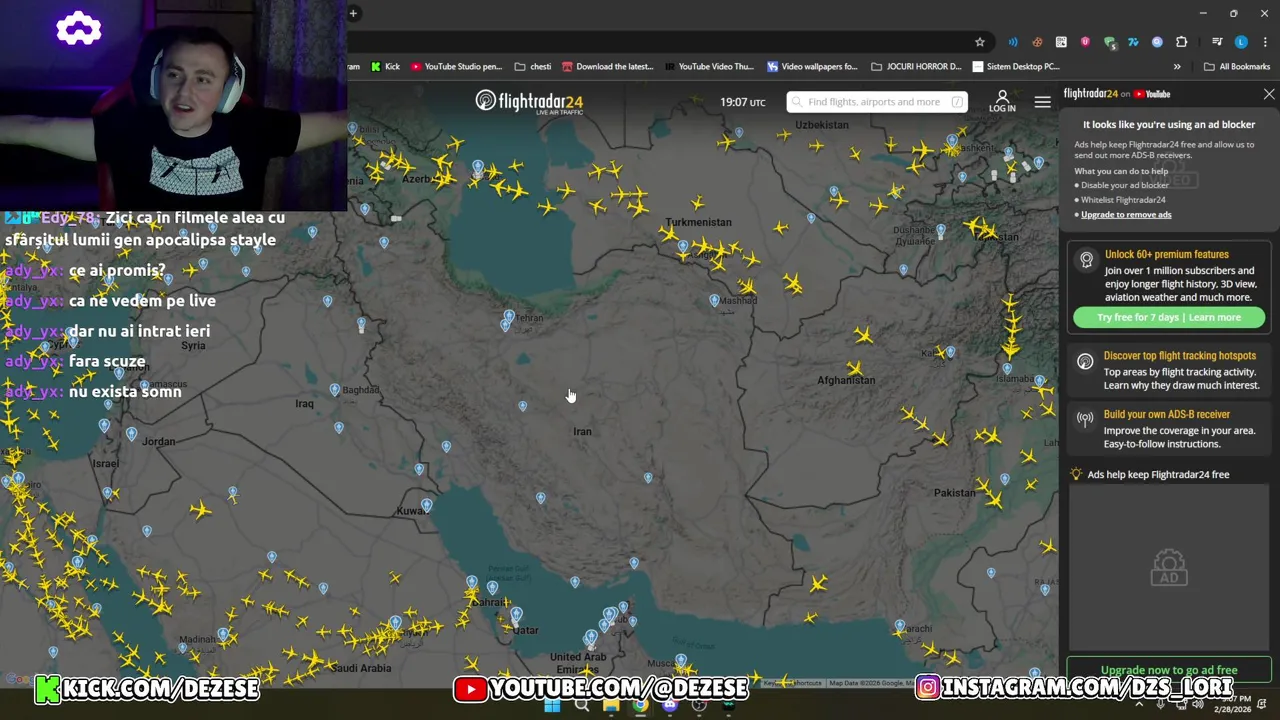Select the Kuwait airport pin
The height and width of the screenshot is (720, 1280).
coord(426,506)
